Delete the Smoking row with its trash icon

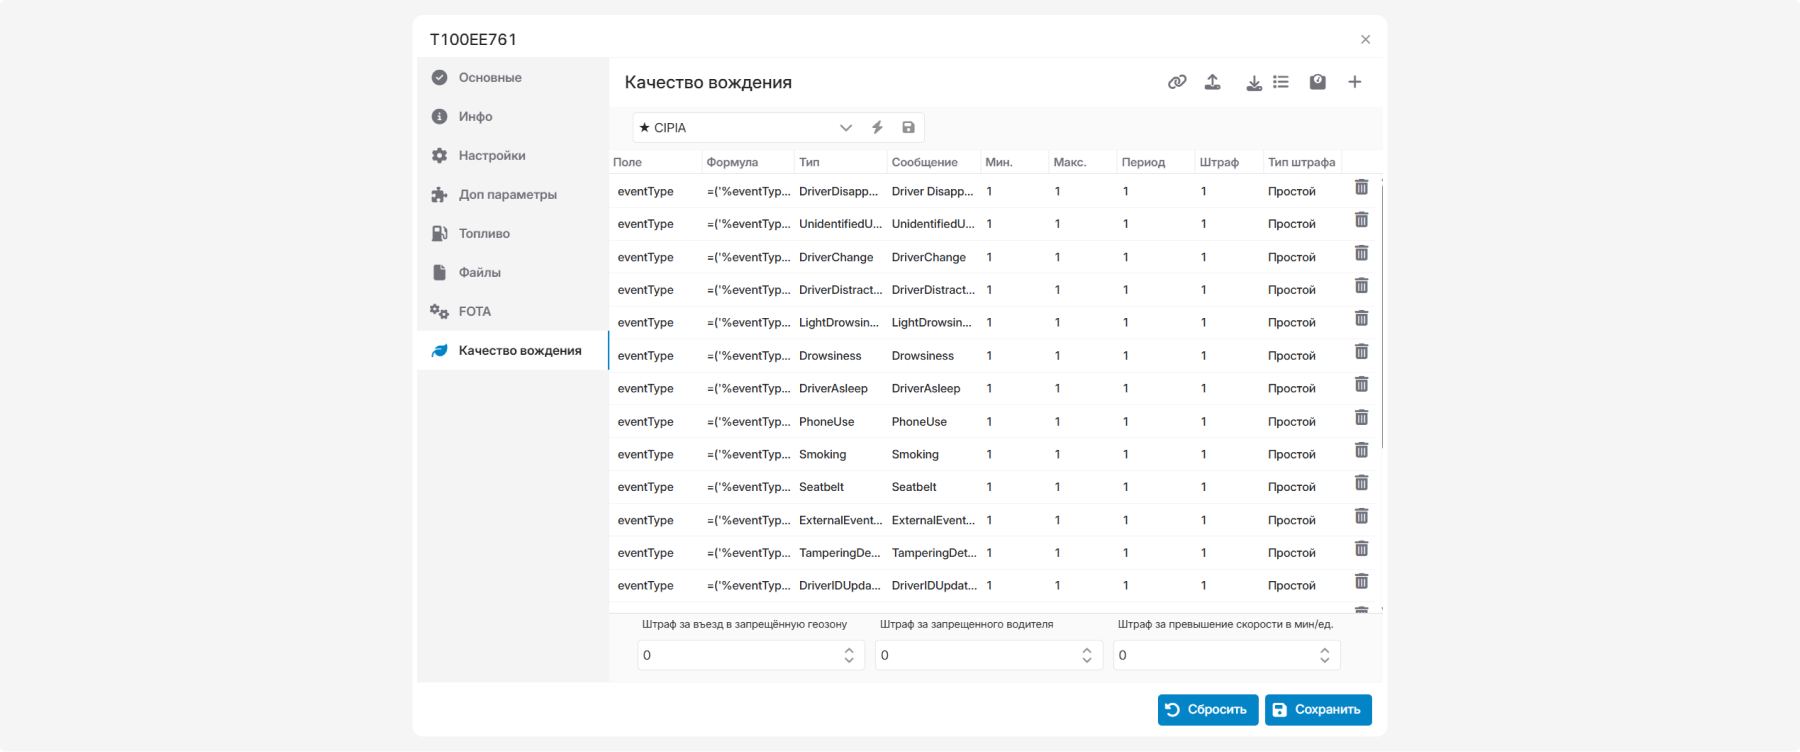pyautogui.click(x=1361, y=451)
